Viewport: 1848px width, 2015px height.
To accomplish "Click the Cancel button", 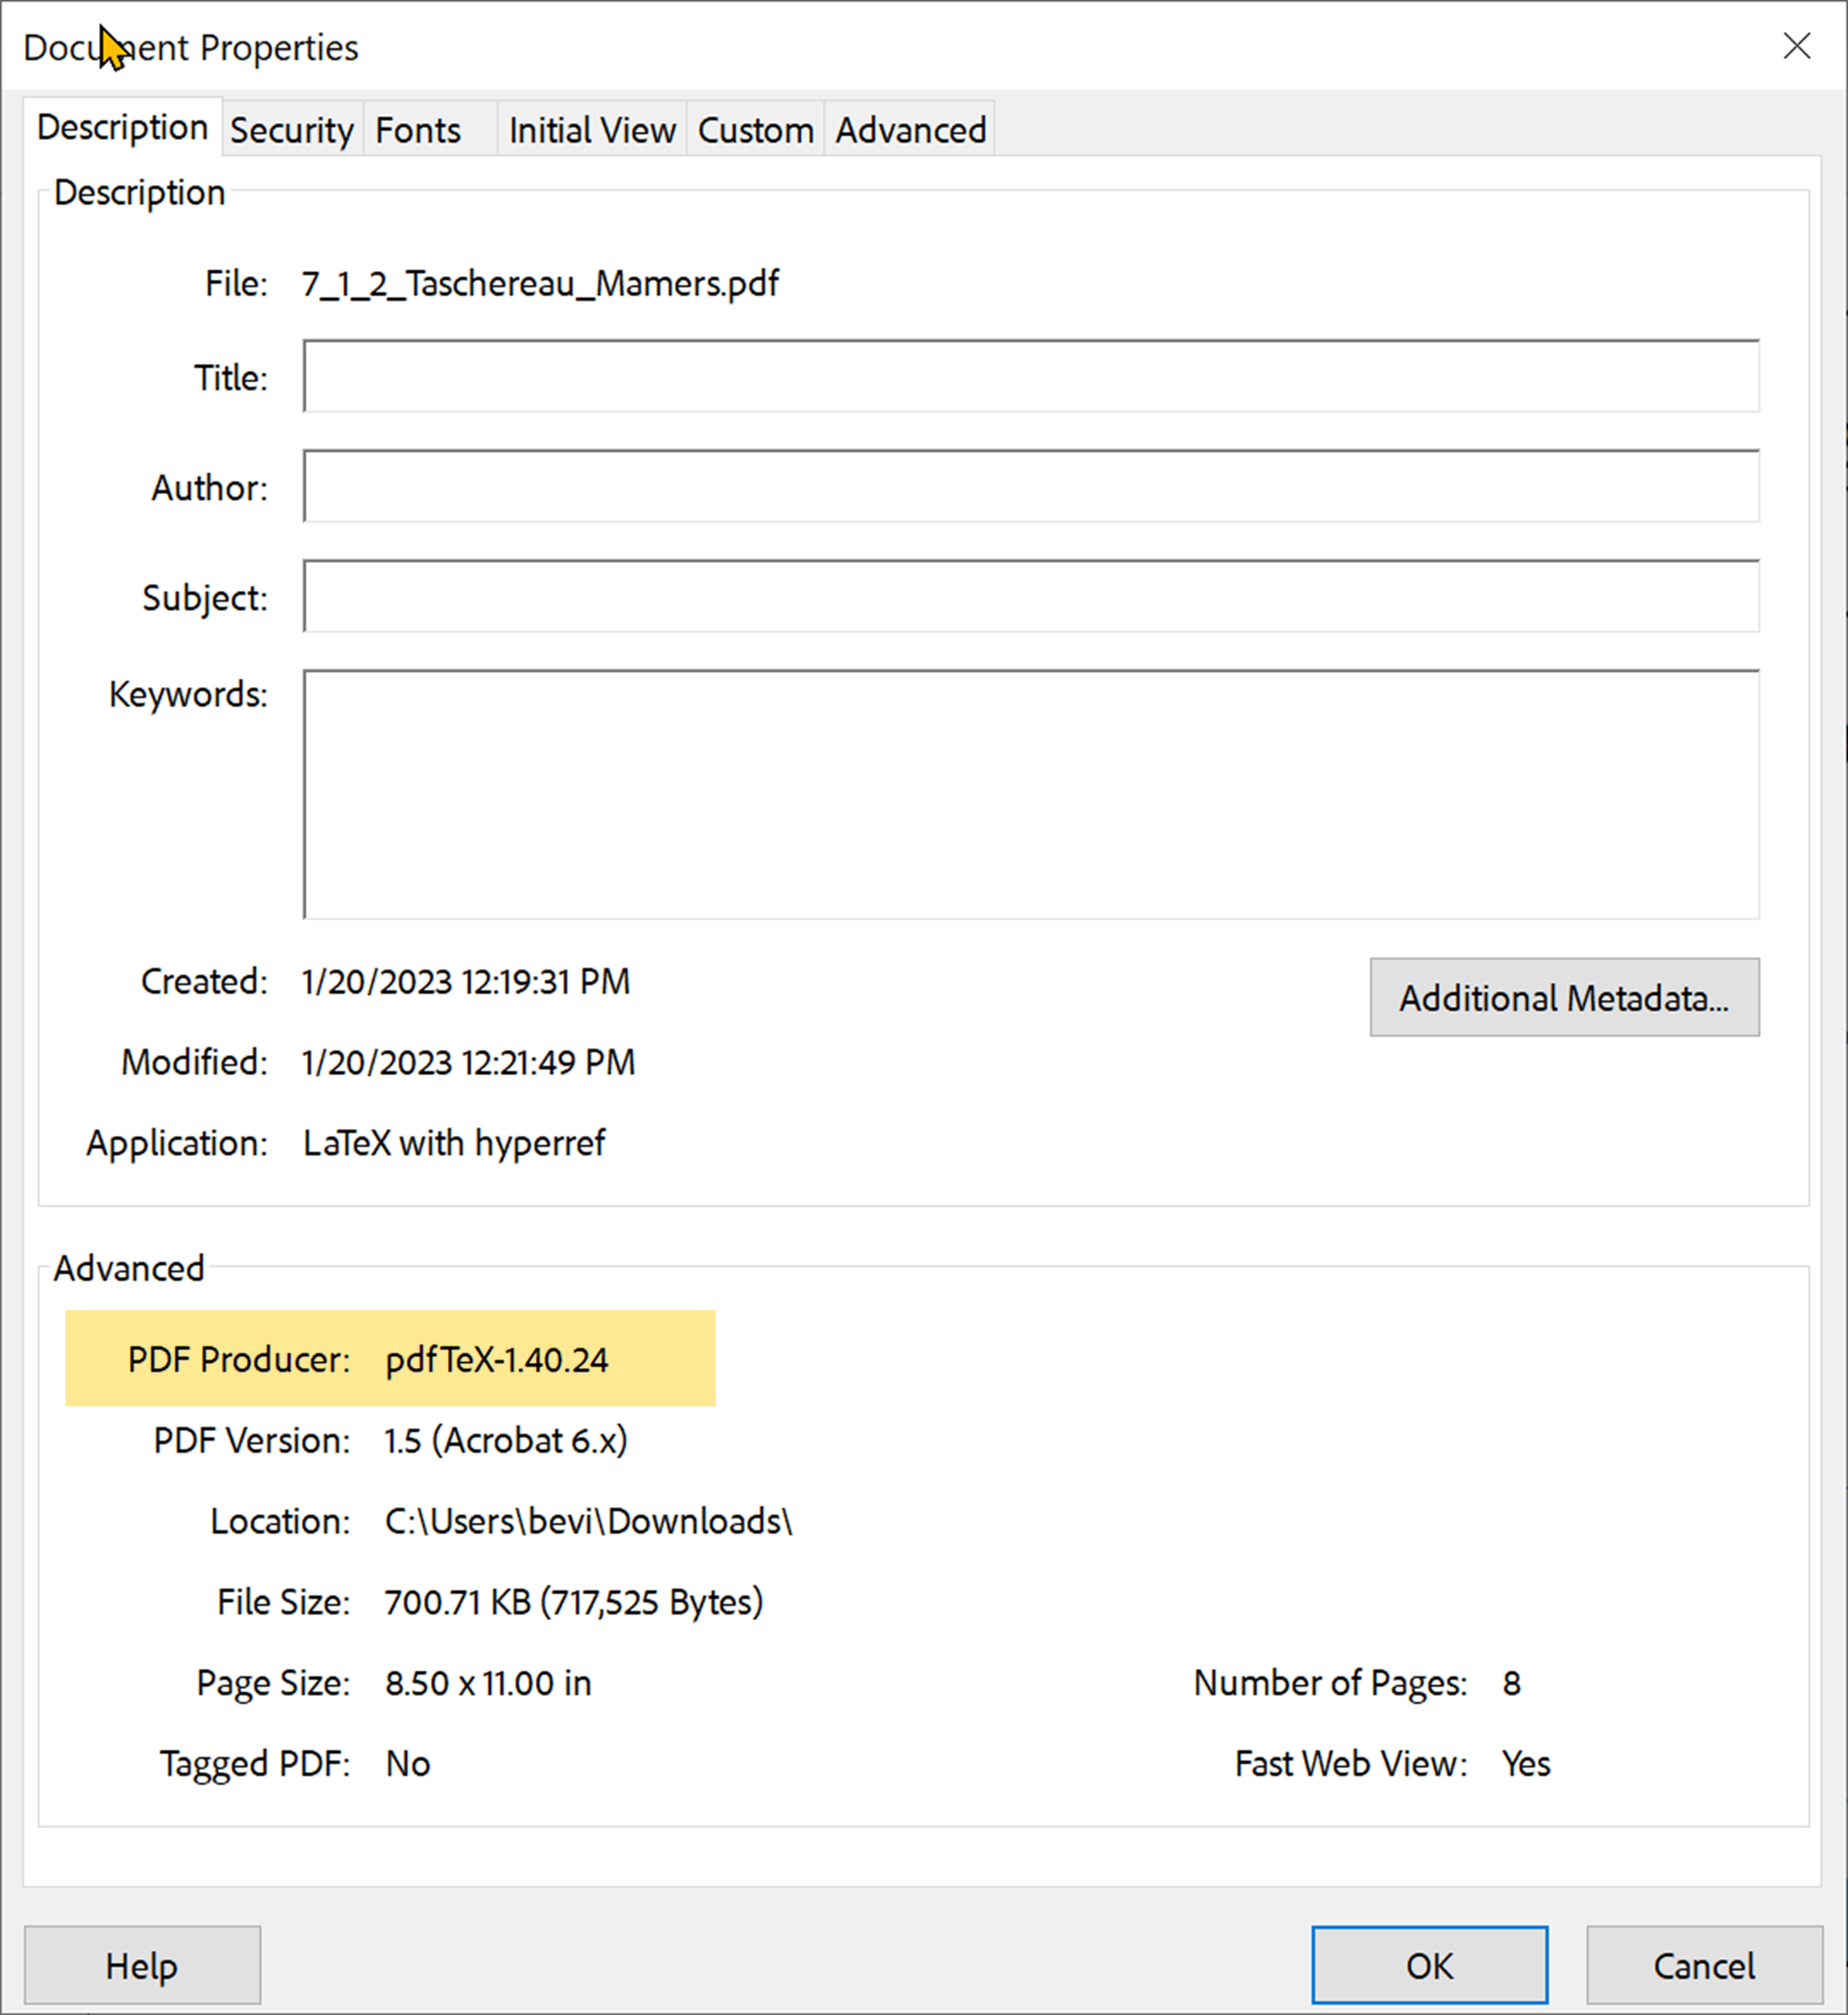I will click(1703, 1964).
